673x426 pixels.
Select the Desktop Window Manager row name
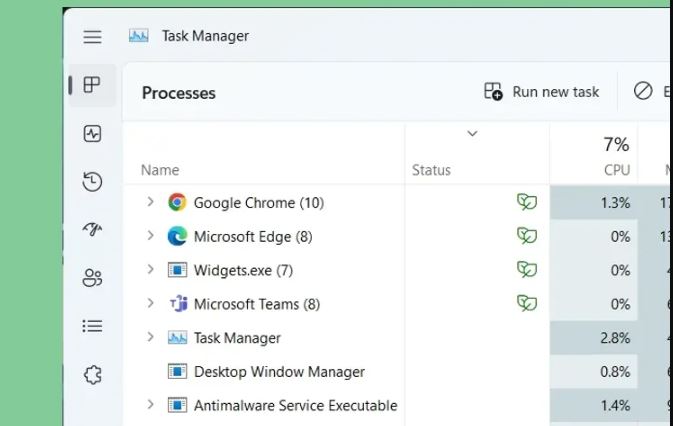[279, 372]
